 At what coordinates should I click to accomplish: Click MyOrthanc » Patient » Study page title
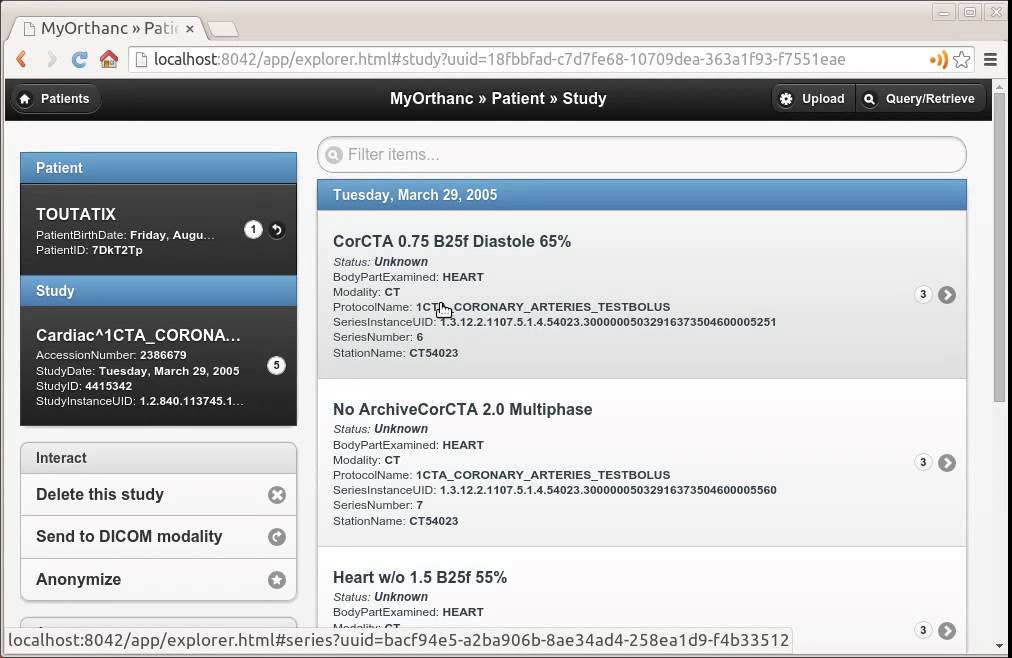498,99
